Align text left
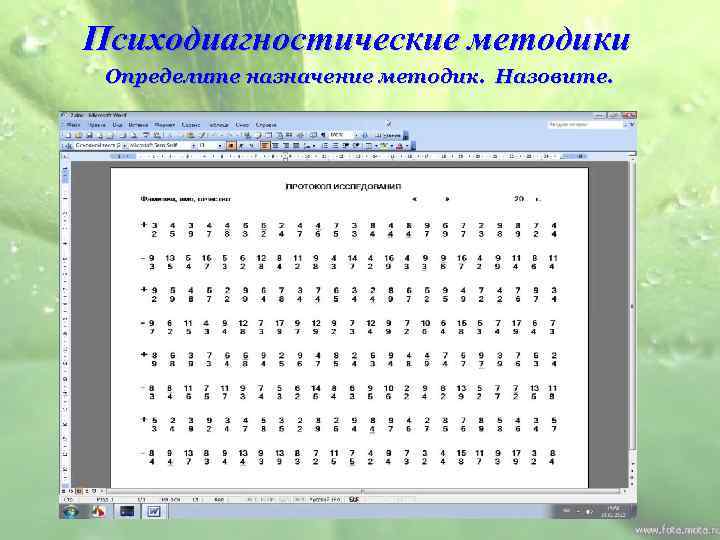720x540 pixels. click(265, 146)
